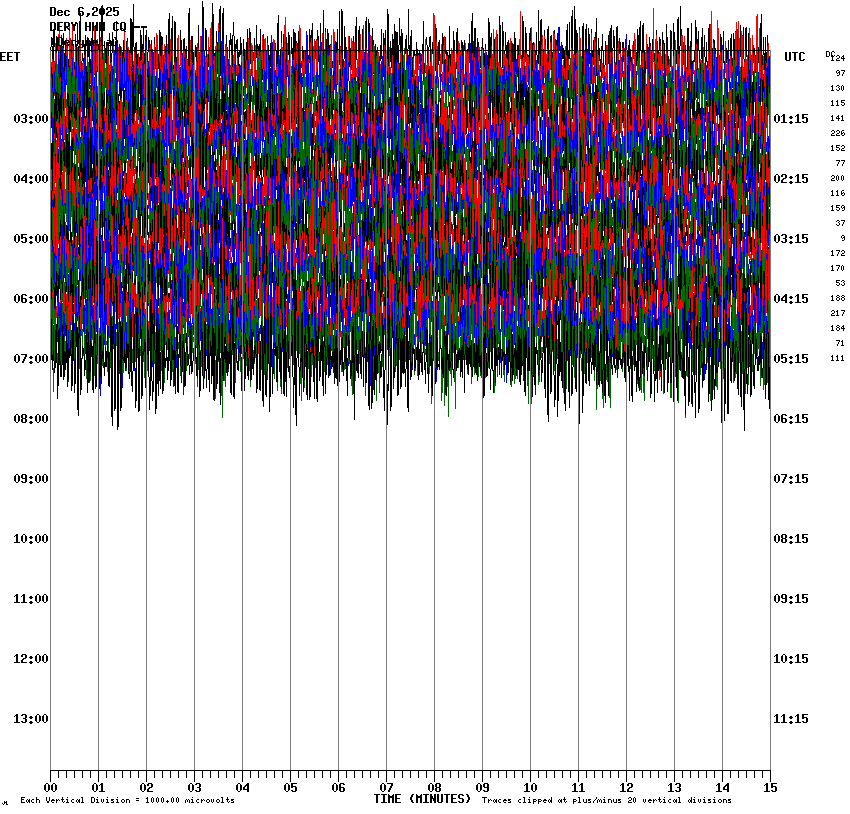This screenshot has width=850, height=814.
Task: Click the DERY HHN CO station label
Action: tap(88, 27)
